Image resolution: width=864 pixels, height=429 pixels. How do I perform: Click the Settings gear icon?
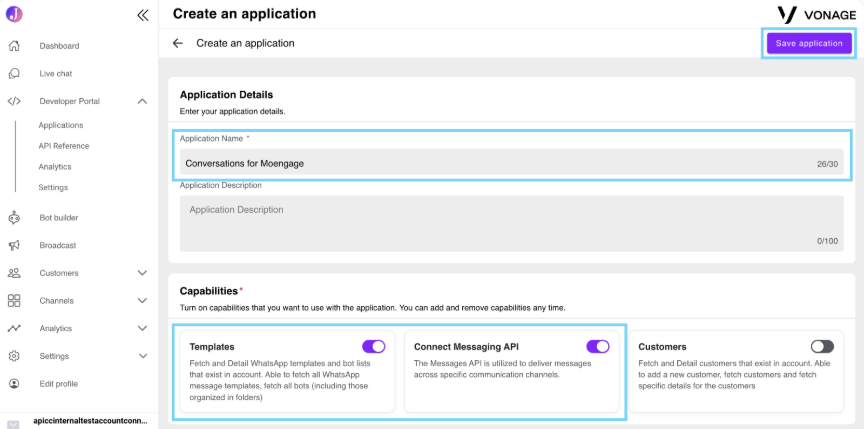[14, 356]
